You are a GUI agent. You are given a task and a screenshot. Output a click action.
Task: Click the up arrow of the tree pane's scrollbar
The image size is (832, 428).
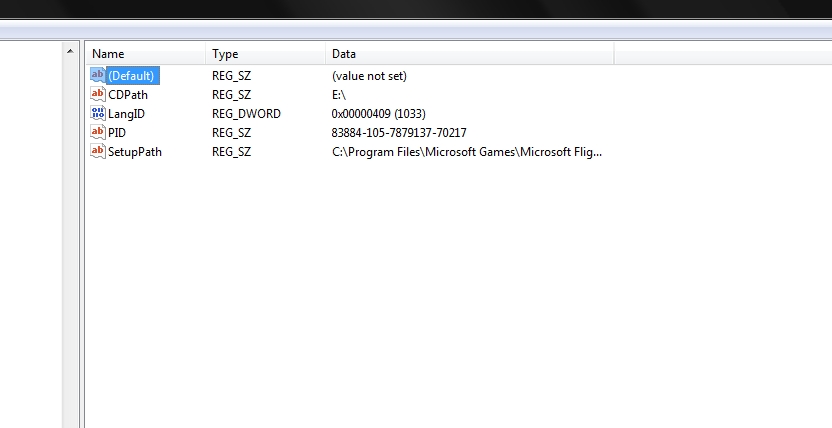coord(70,51)
